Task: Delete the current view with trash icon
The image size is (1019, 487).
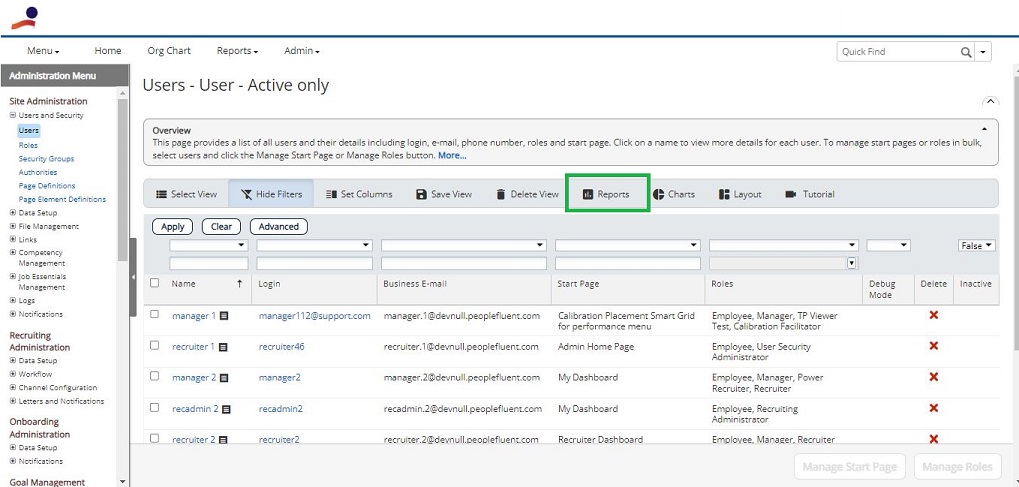Action: pos(500,194)
